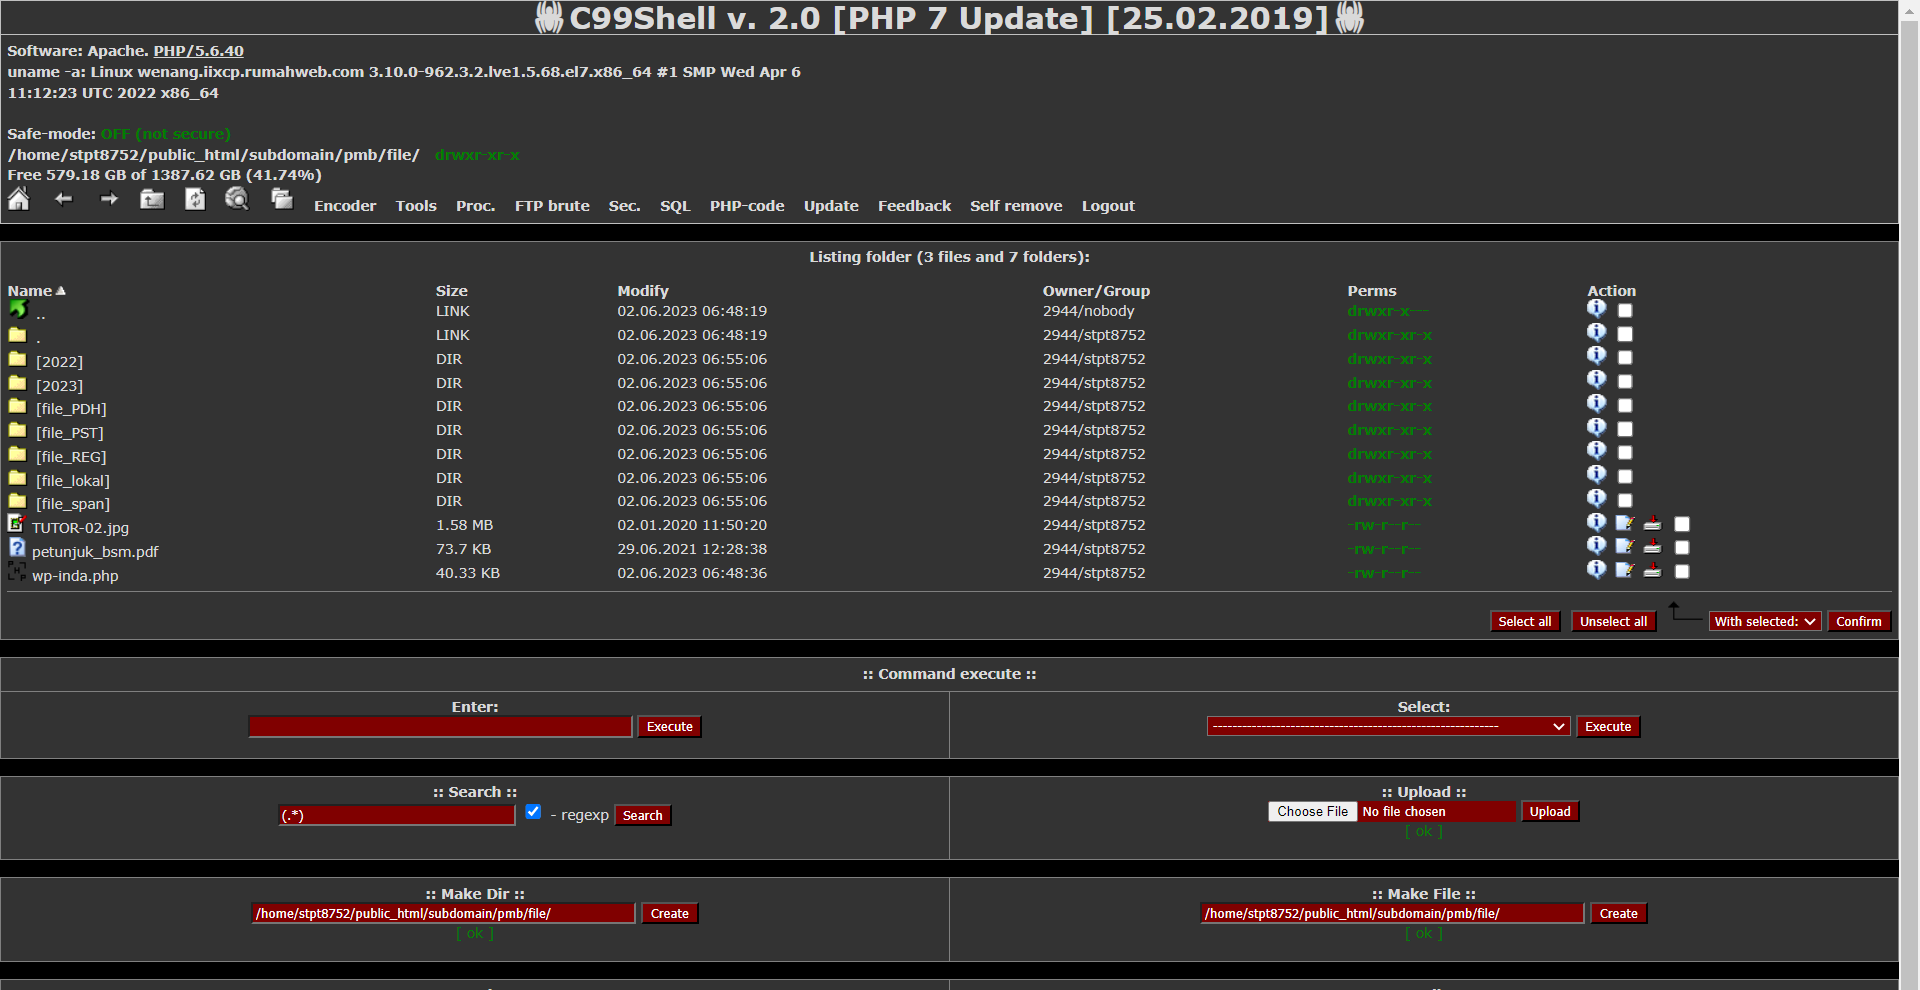Open info for the [file_lokal] folder
This screenshot has width=1920, height=990.
[1596, 474]
